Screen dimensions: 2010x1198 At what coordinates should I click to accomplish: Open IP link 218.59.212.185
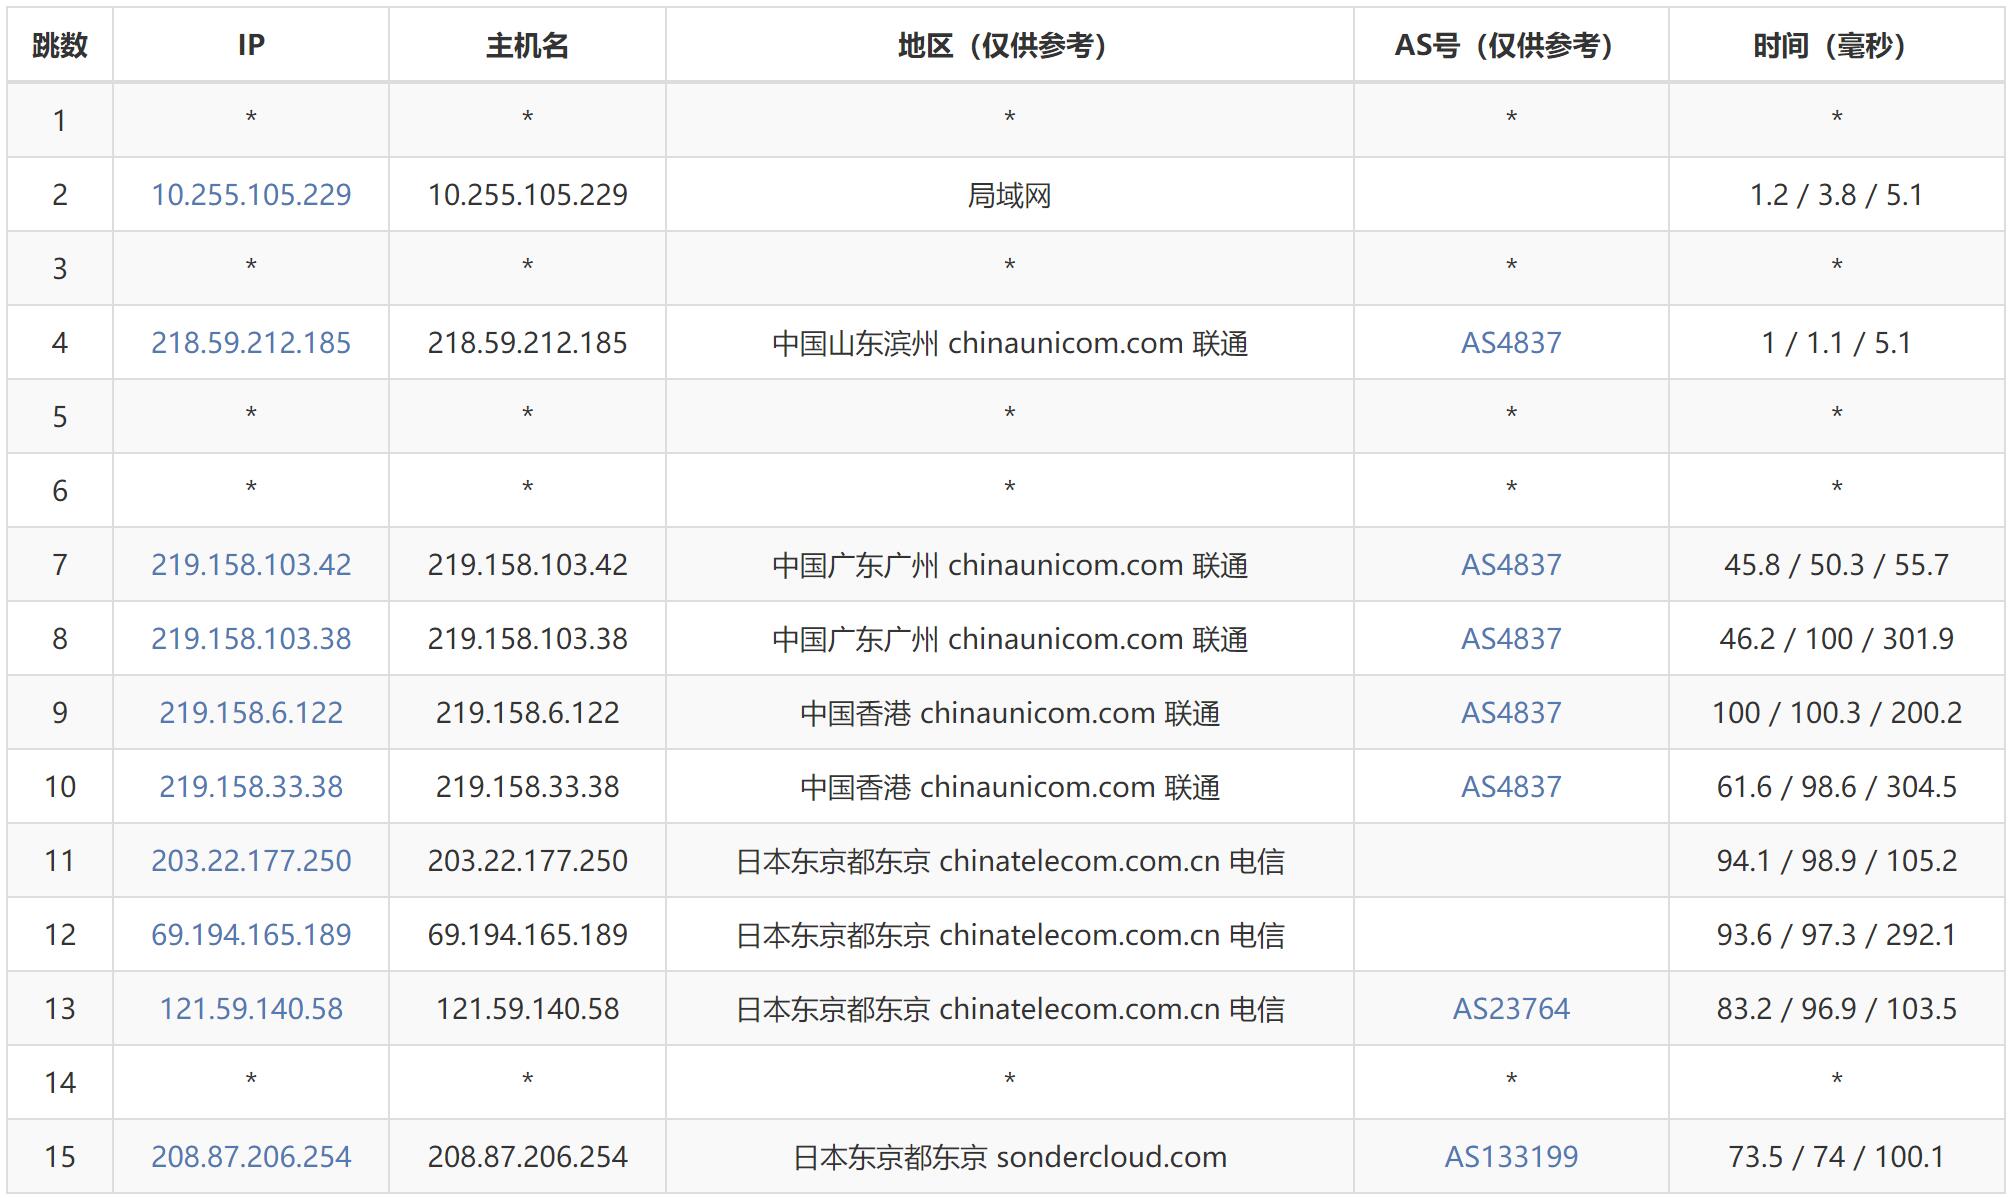(251, 342)
